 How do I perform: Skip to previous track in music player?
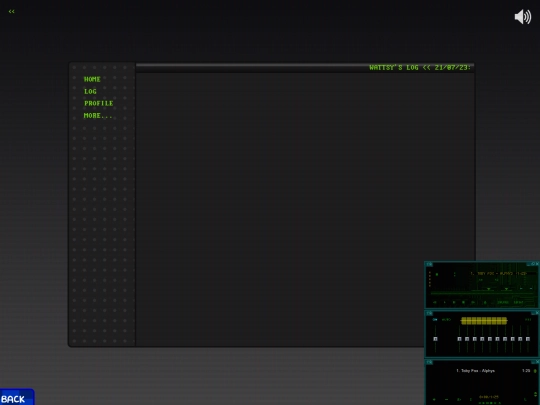pos(435,302)
